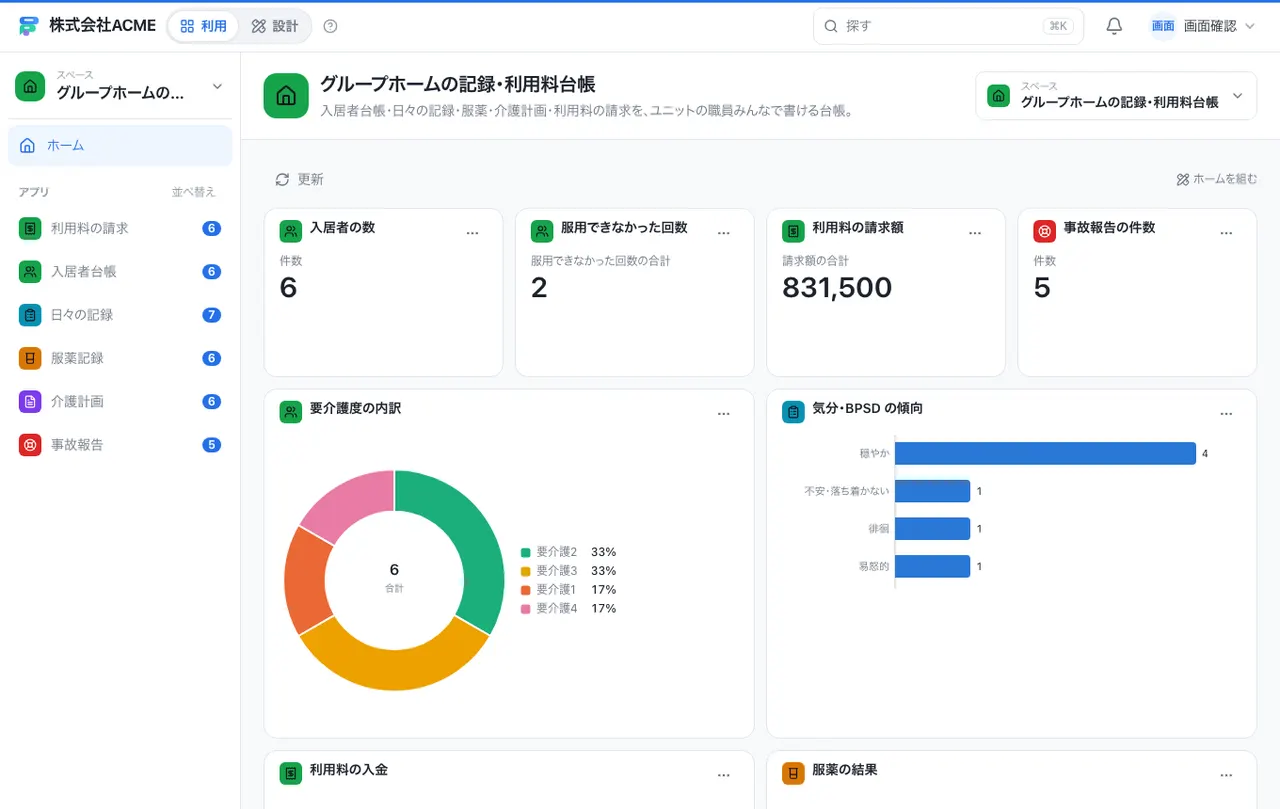Open the help question mark icon
Image resolution: width=1280 pixels, height=809 pixels.
click(331, 26)
